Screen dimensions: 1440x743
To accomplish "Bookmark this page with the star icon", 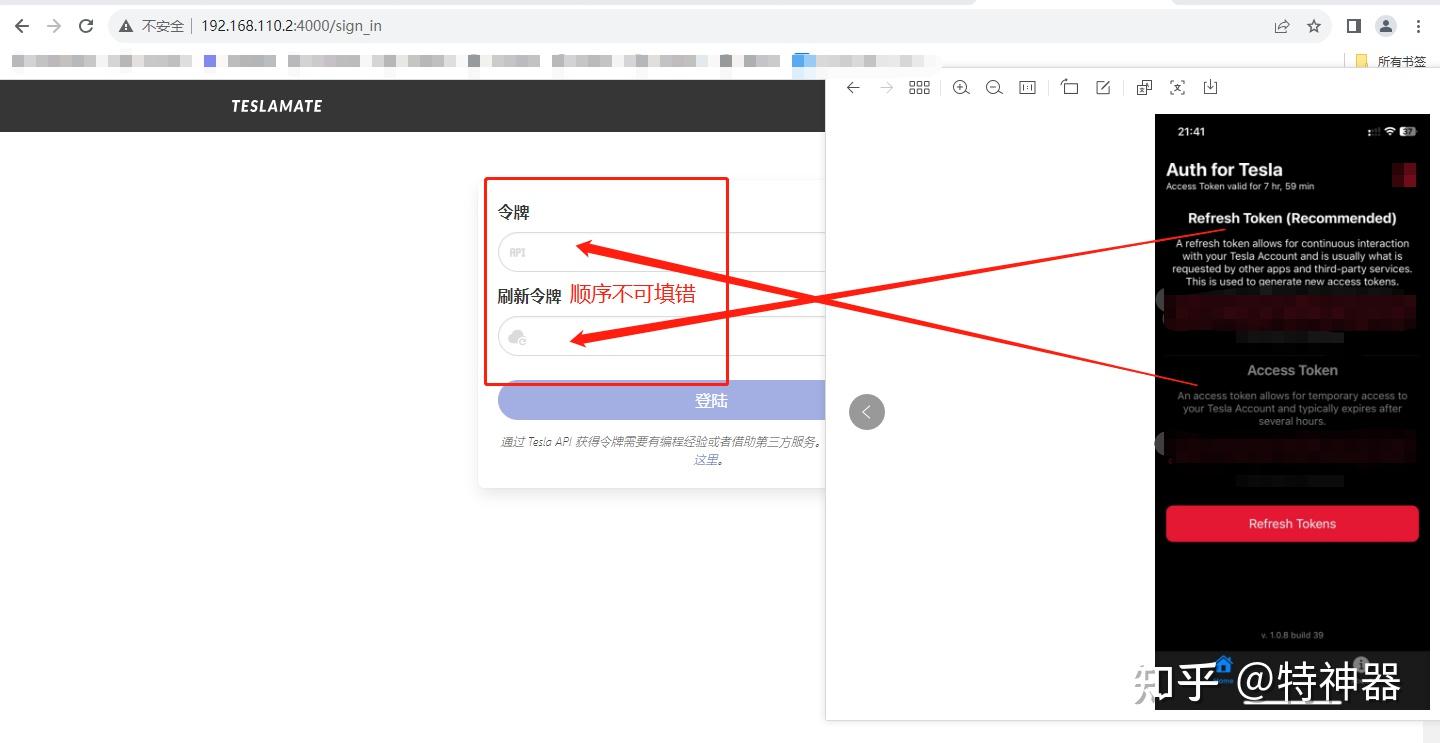I will [1314, 26].
